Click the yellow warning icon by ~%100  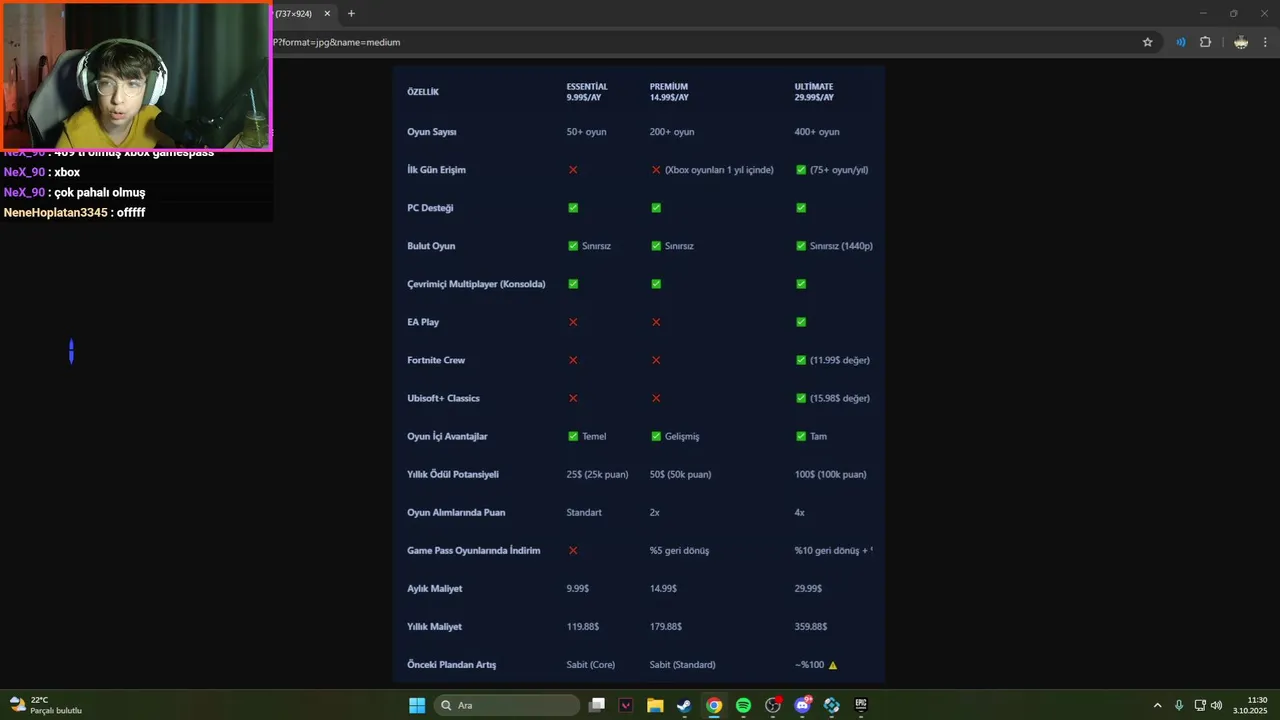pyautogui.click(x=833, y=664)
